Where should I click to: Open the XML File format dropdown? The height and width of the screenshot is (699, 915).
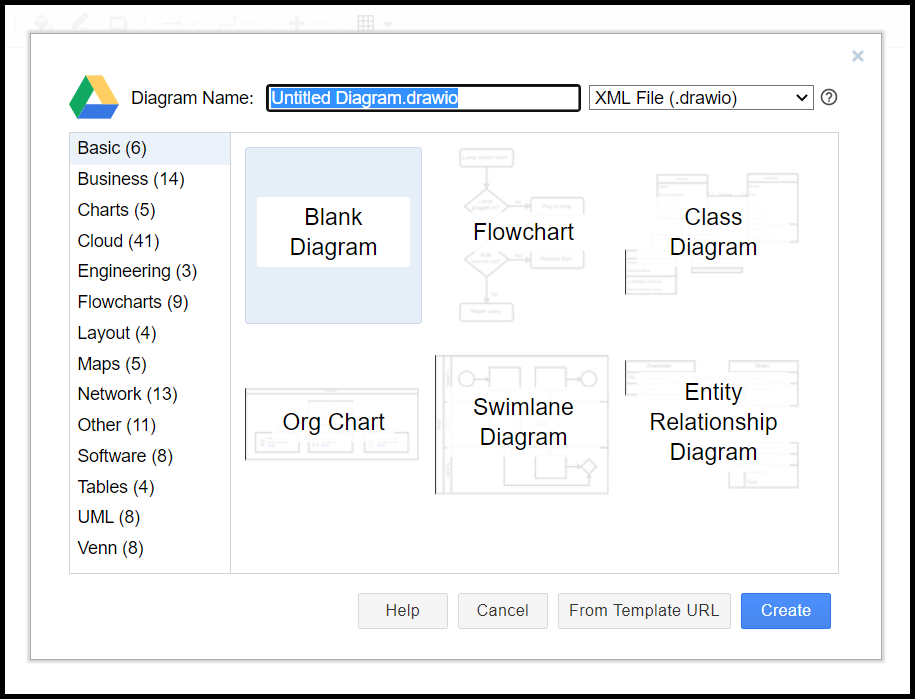click(x=701, y=97)
